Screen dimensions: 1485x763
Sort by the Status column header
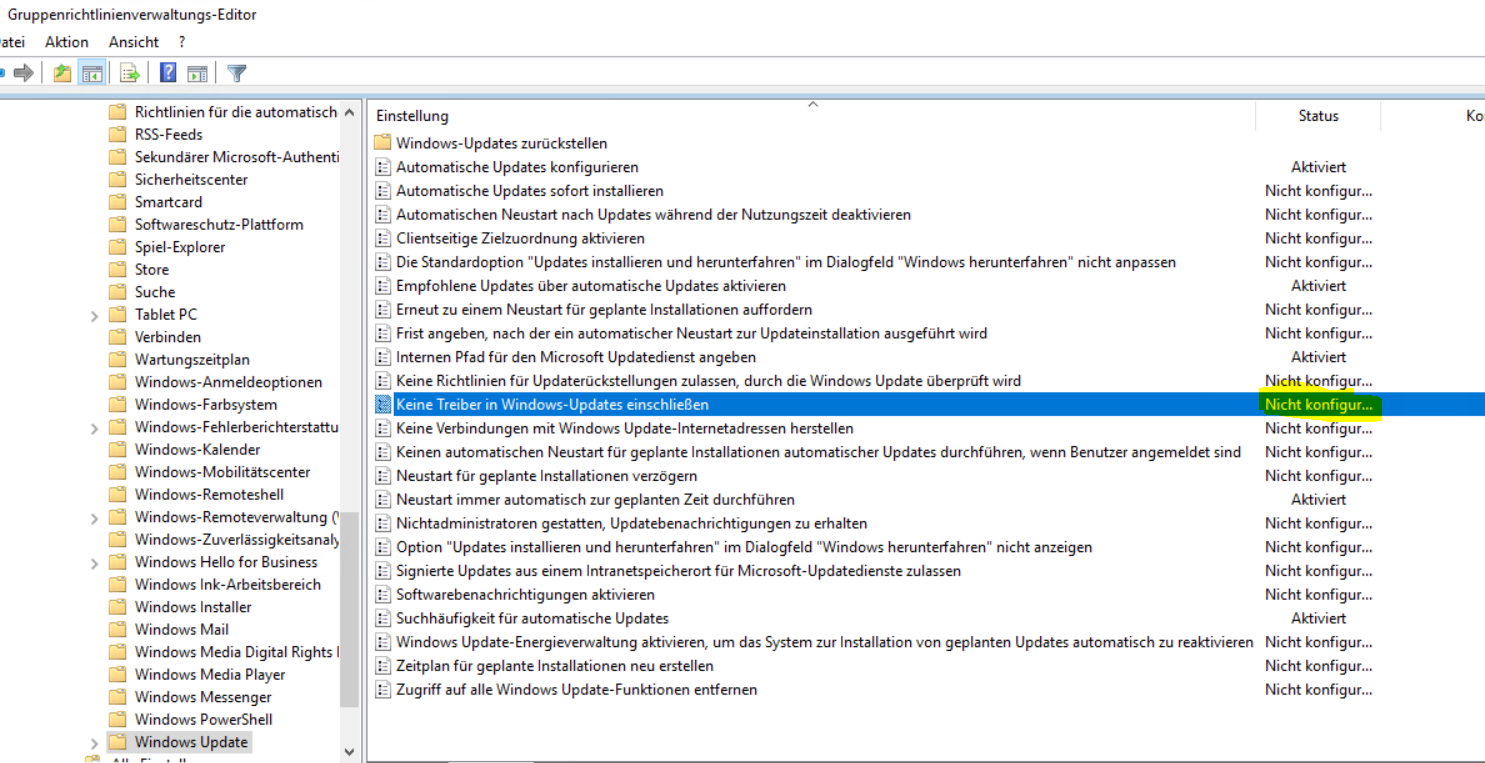click(x=1318, y=115)
